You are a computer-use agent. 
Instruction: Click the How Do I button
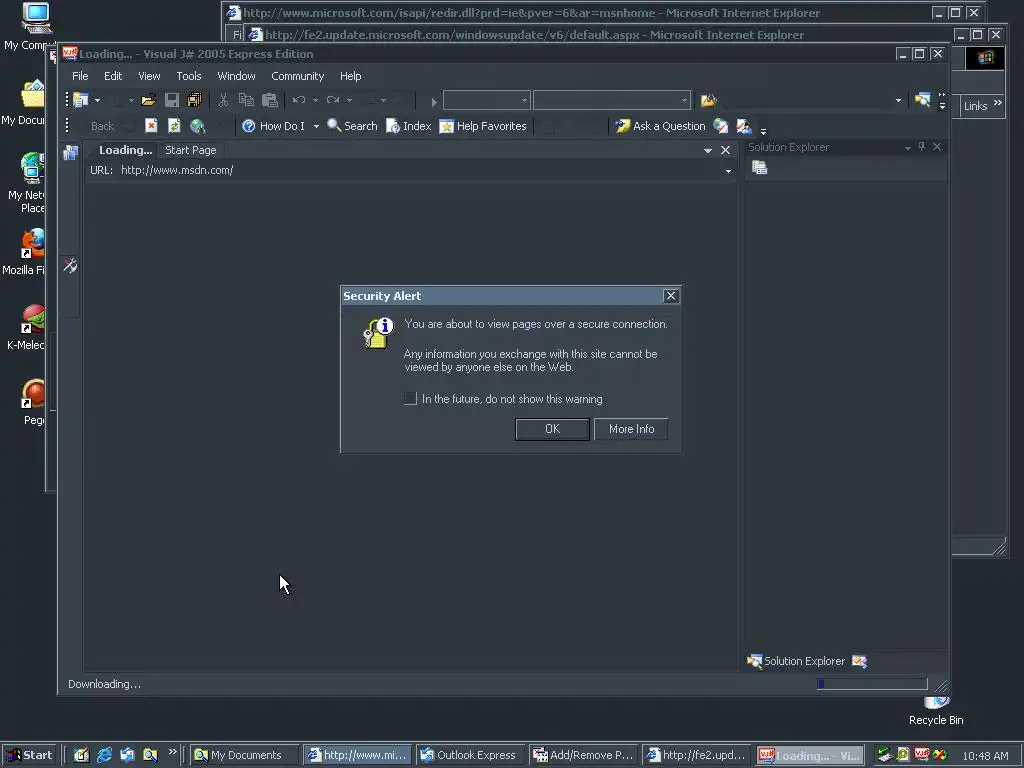pyautogui.click(x=274, y=126)
